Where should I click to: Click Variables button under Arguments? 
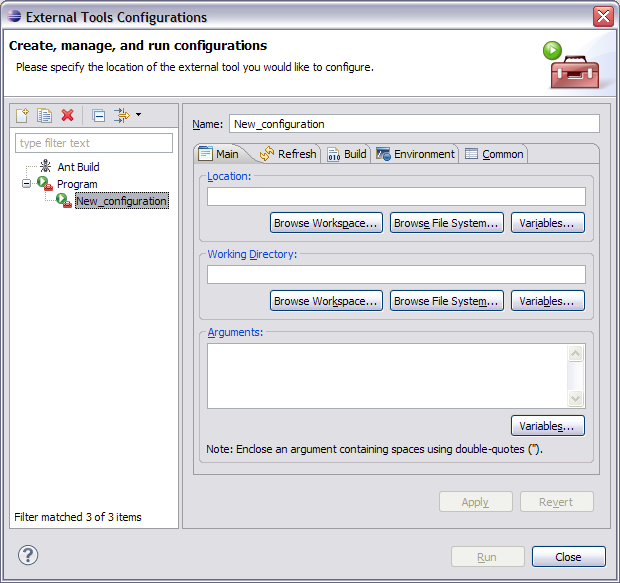coord(548,426)
